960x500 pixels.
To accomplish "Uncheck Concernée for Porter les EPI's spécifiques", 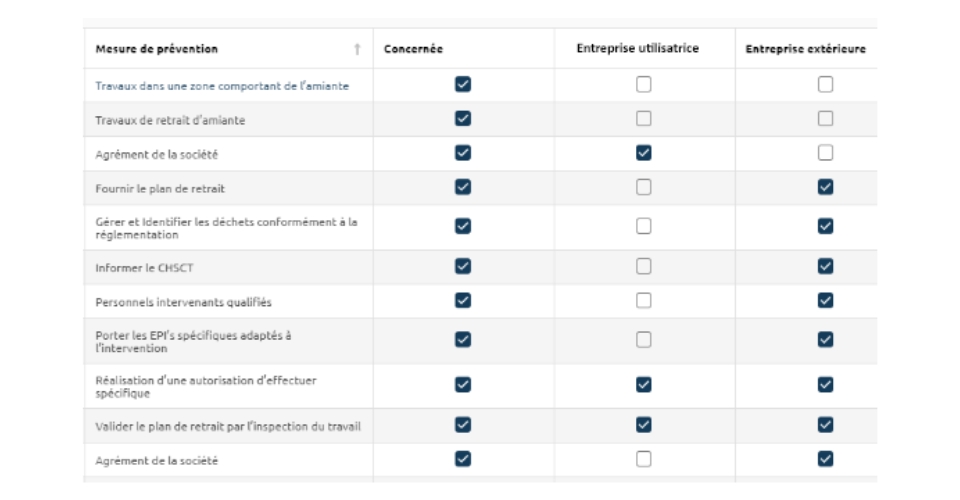I will 463,340.
